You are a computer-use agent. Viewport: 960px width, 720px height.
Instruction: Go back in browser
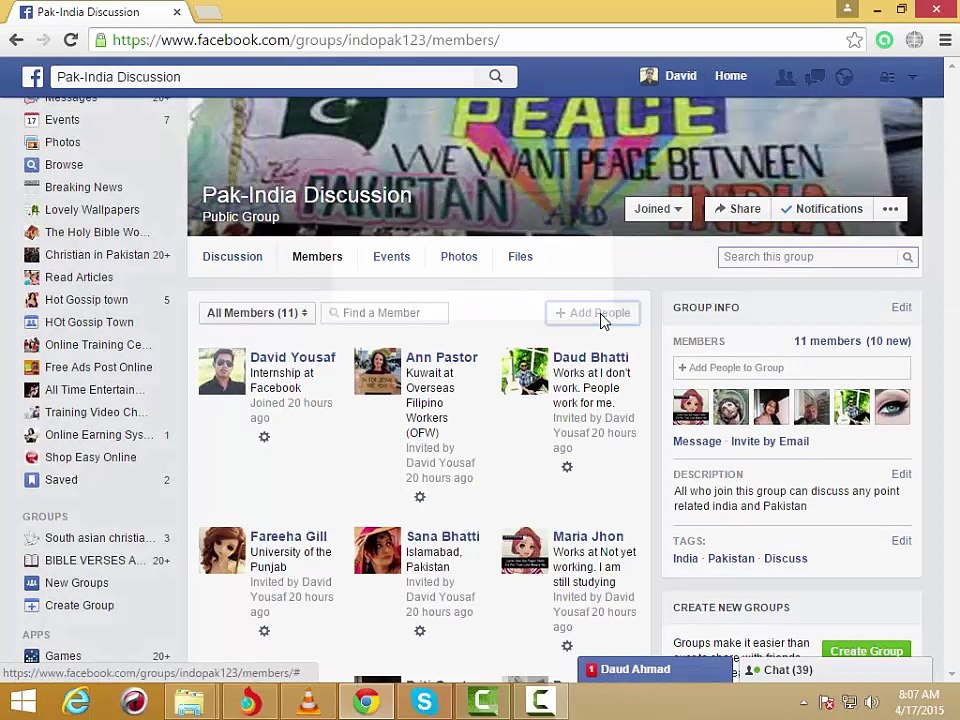point(17,40)
